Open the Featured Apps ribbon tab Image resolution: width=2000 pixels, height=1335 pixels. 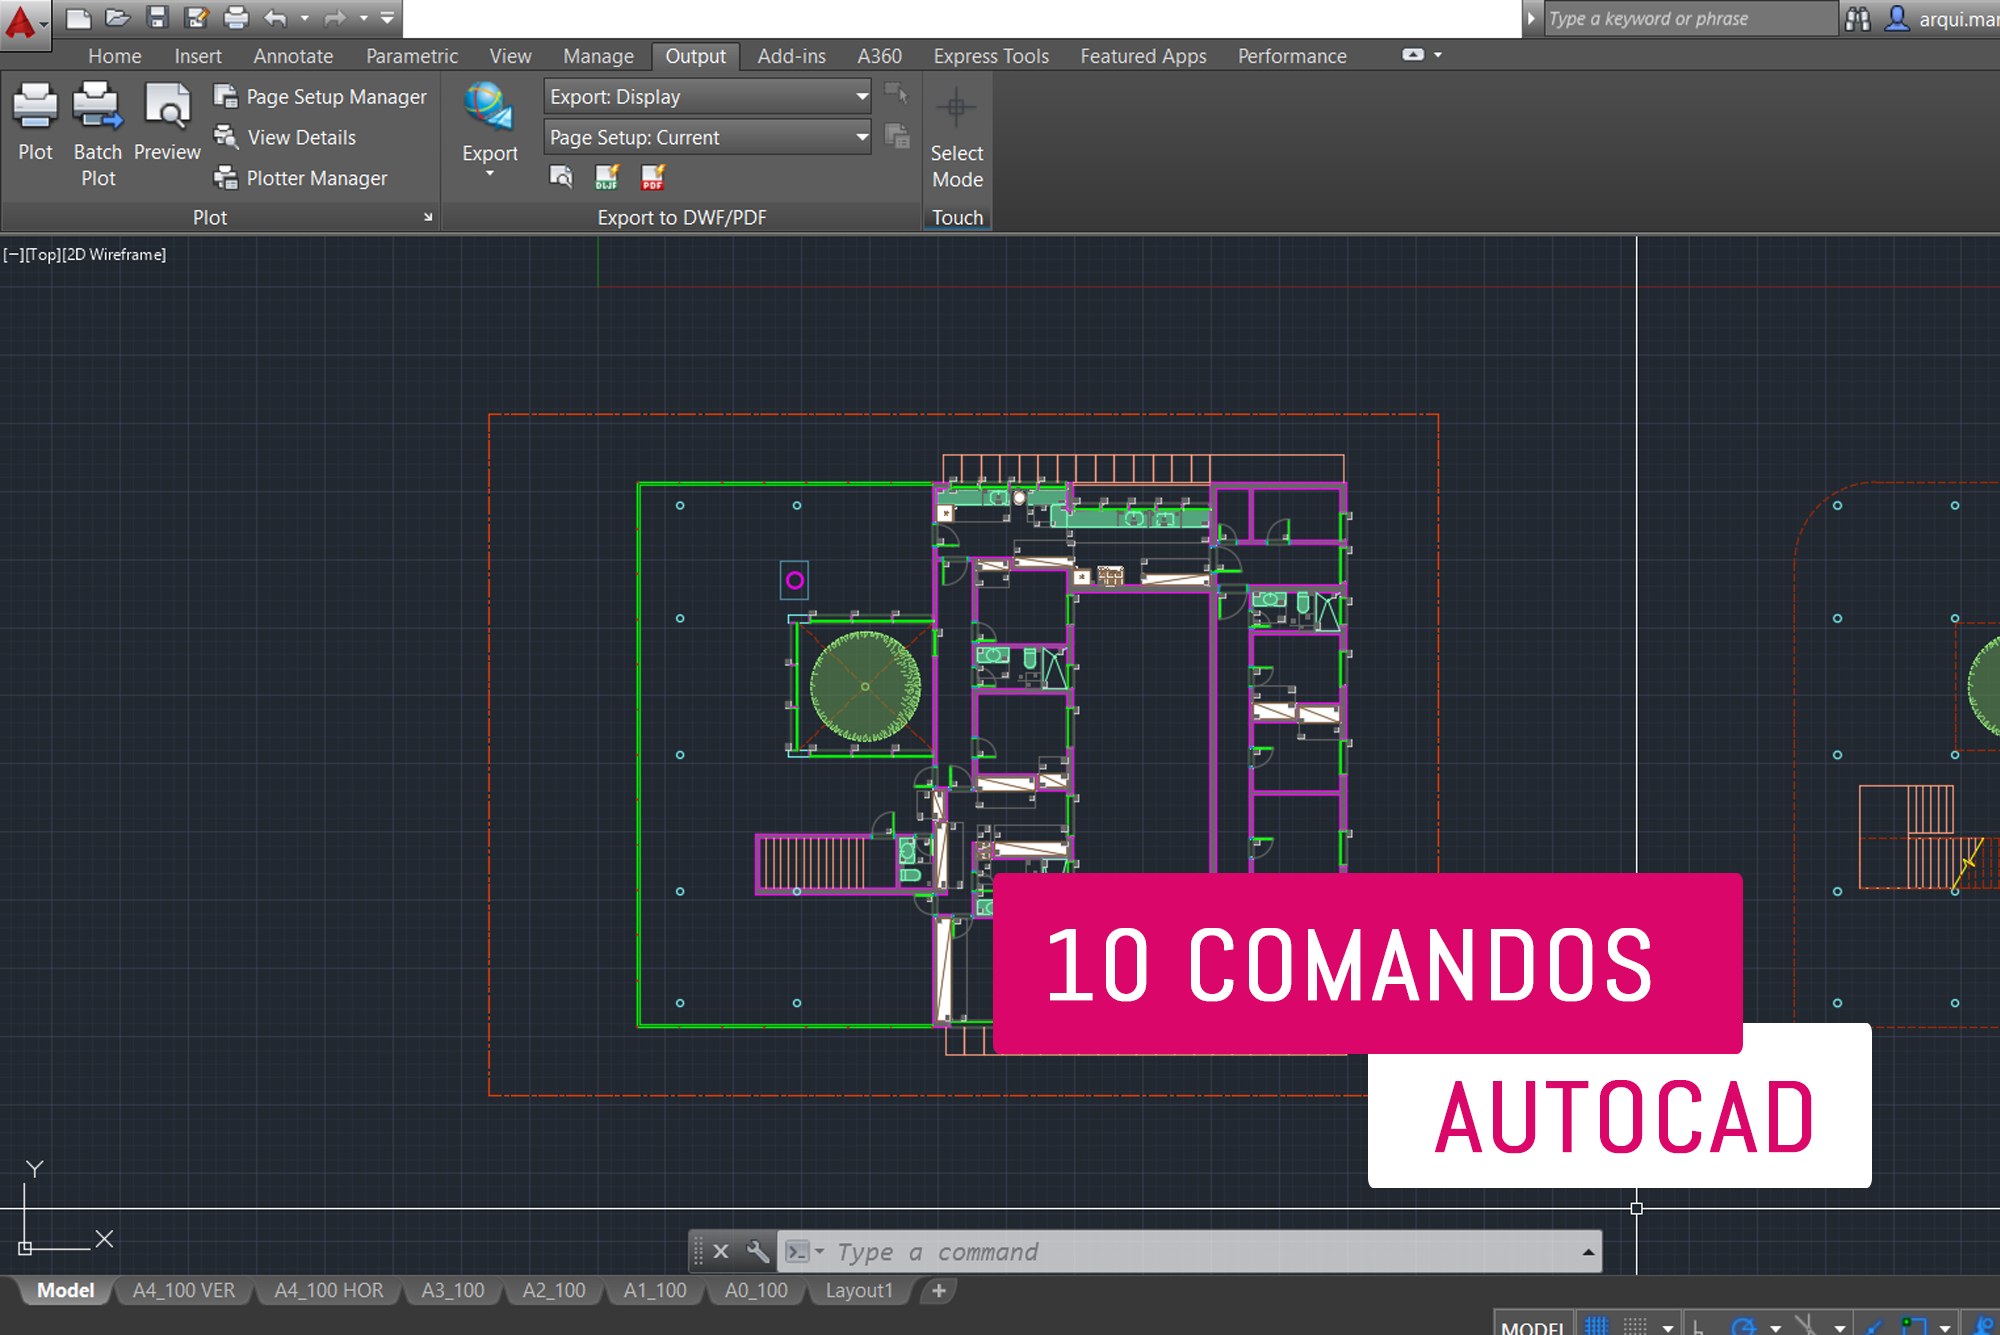(1143, 56)
